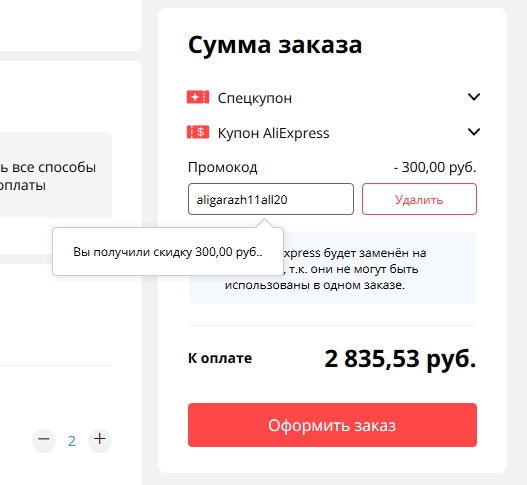Viewport: 527px width, 485px height.
Task: Click the red Спецкупон ticket icon
Action: pos(198,97)
